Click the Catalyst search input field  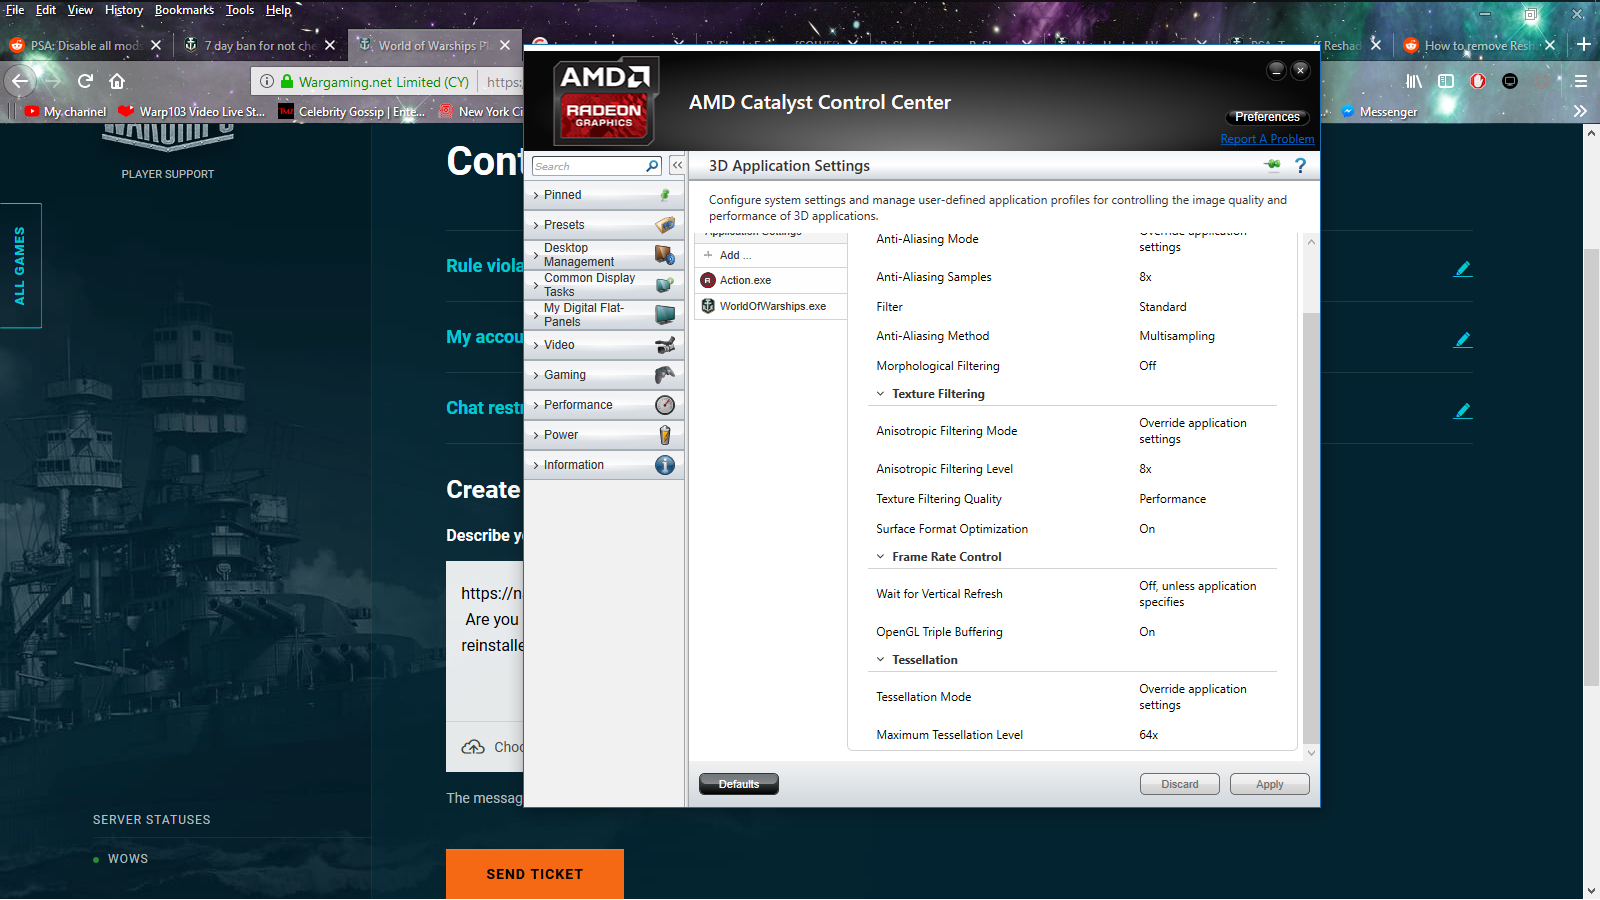click(x=588, y=166)
